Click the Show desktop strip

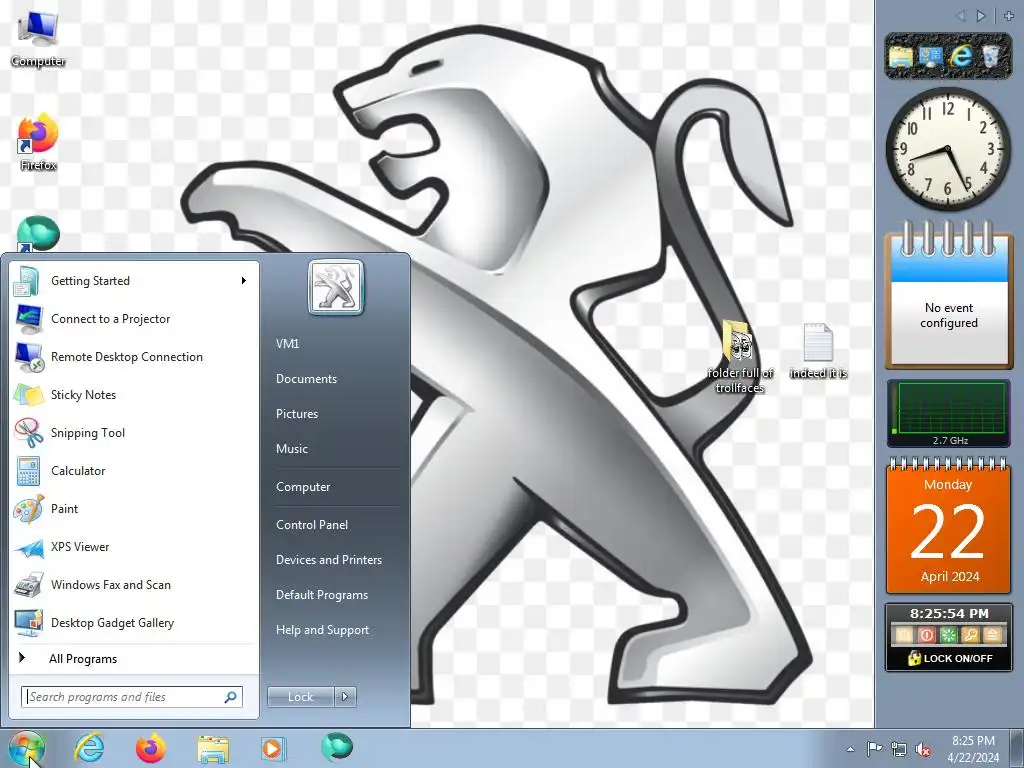[x=1017, y=749]
